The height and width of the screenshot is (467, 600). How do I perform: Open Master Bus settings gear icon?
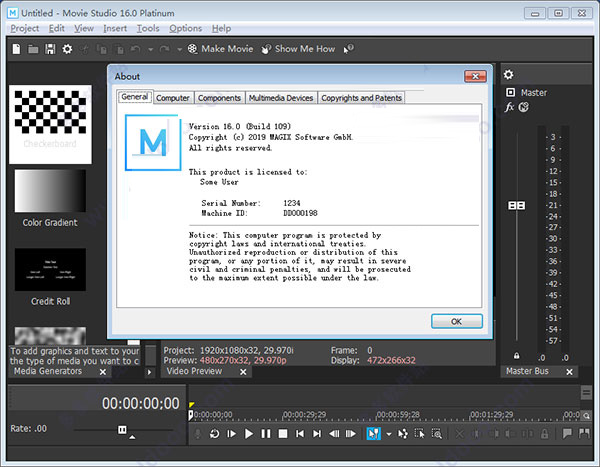[x=509, y=74]
